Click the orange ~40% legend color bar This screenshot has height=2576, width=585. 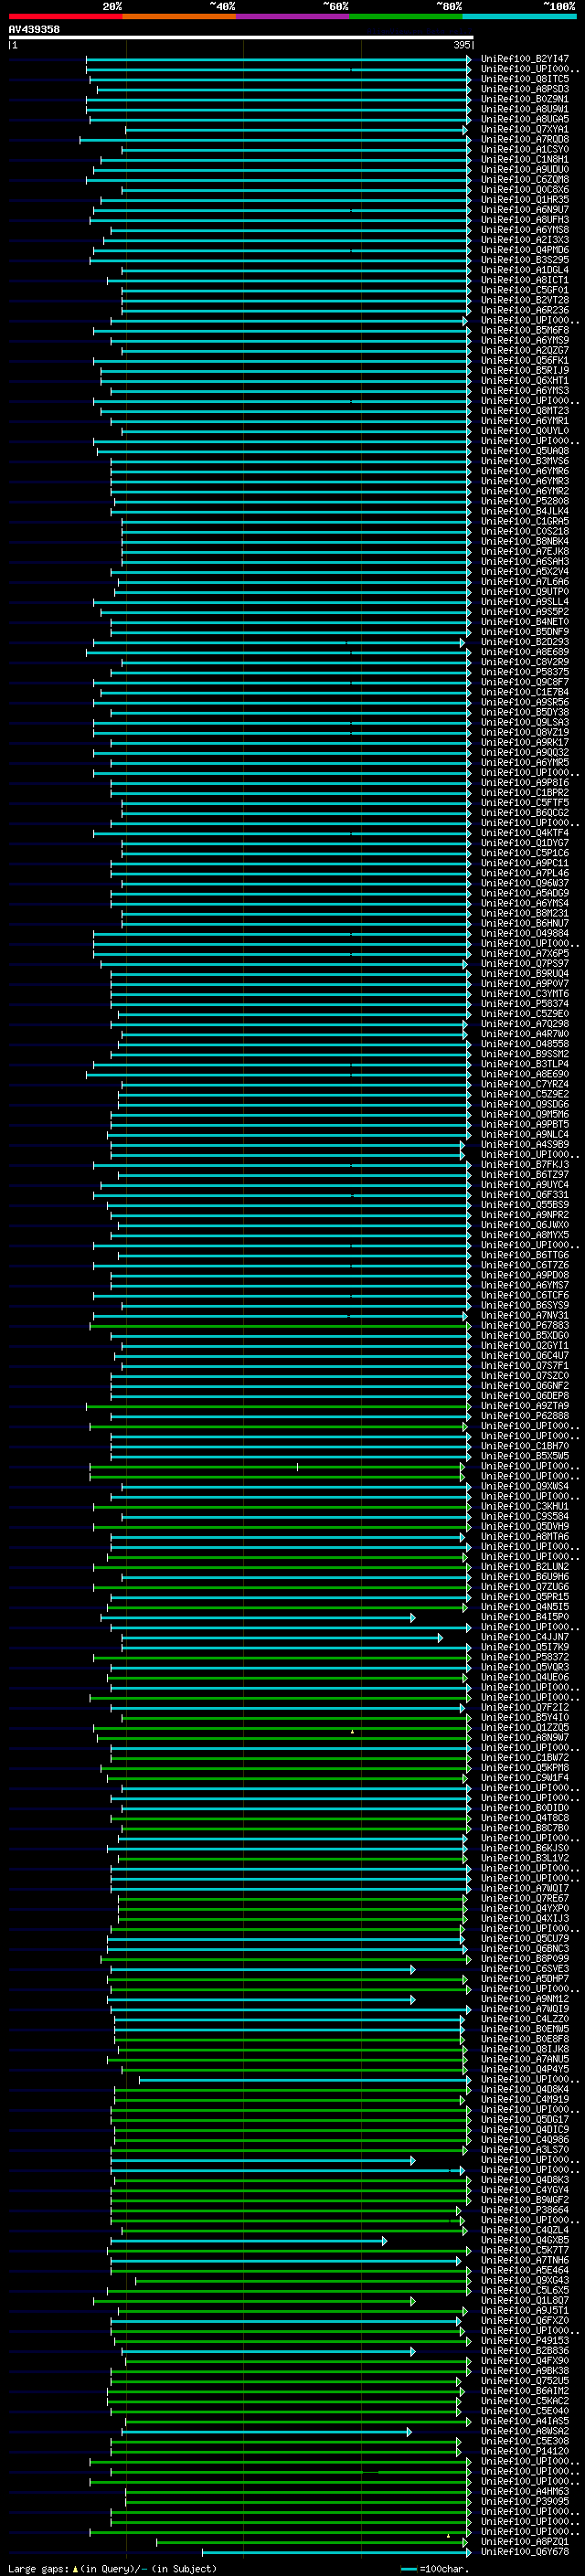179,16
